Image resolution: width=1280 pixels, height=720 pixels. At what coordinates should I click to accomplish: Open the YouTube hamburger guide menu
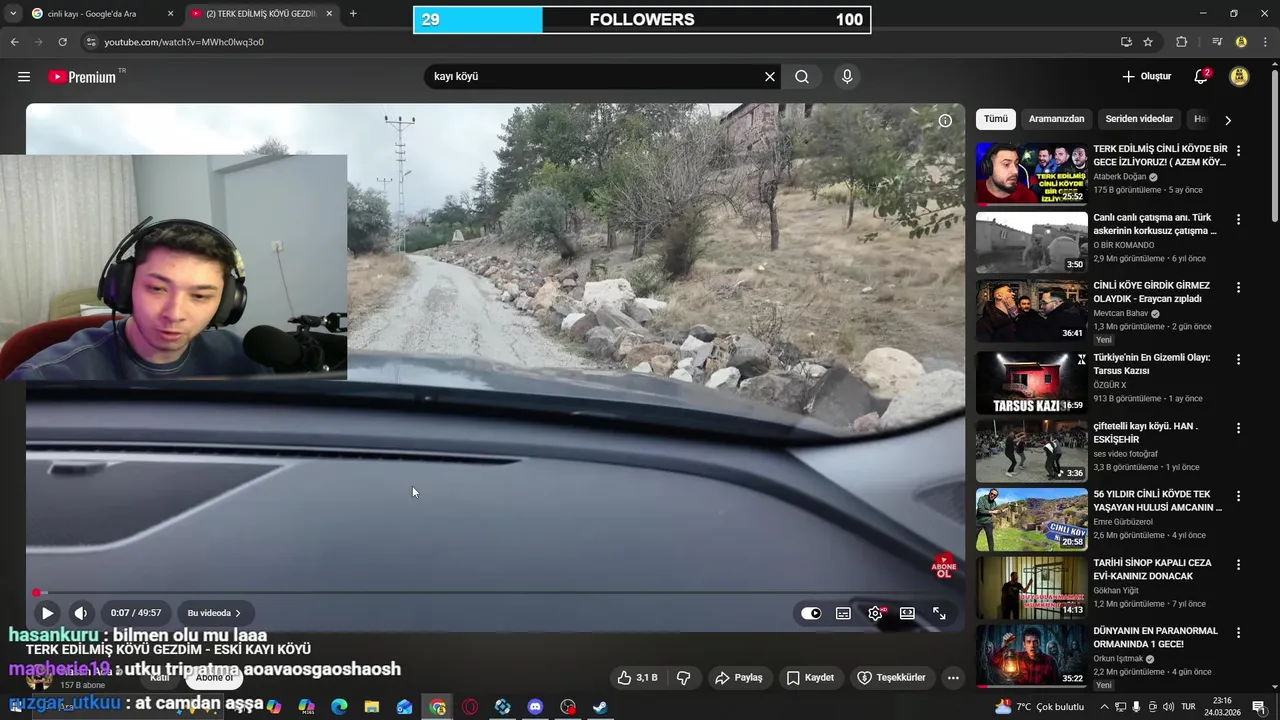pyautogui.click(x=24, y=77)
